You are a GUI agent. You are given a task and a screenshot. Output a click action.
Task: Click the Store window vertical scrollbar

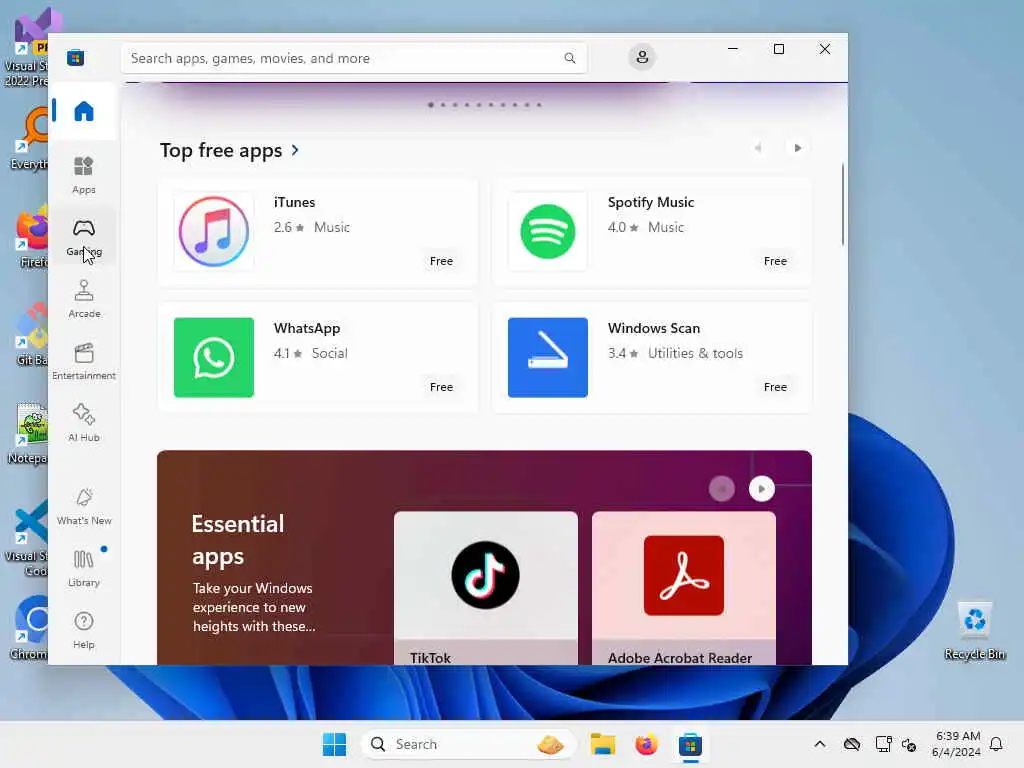click(842, 204)
